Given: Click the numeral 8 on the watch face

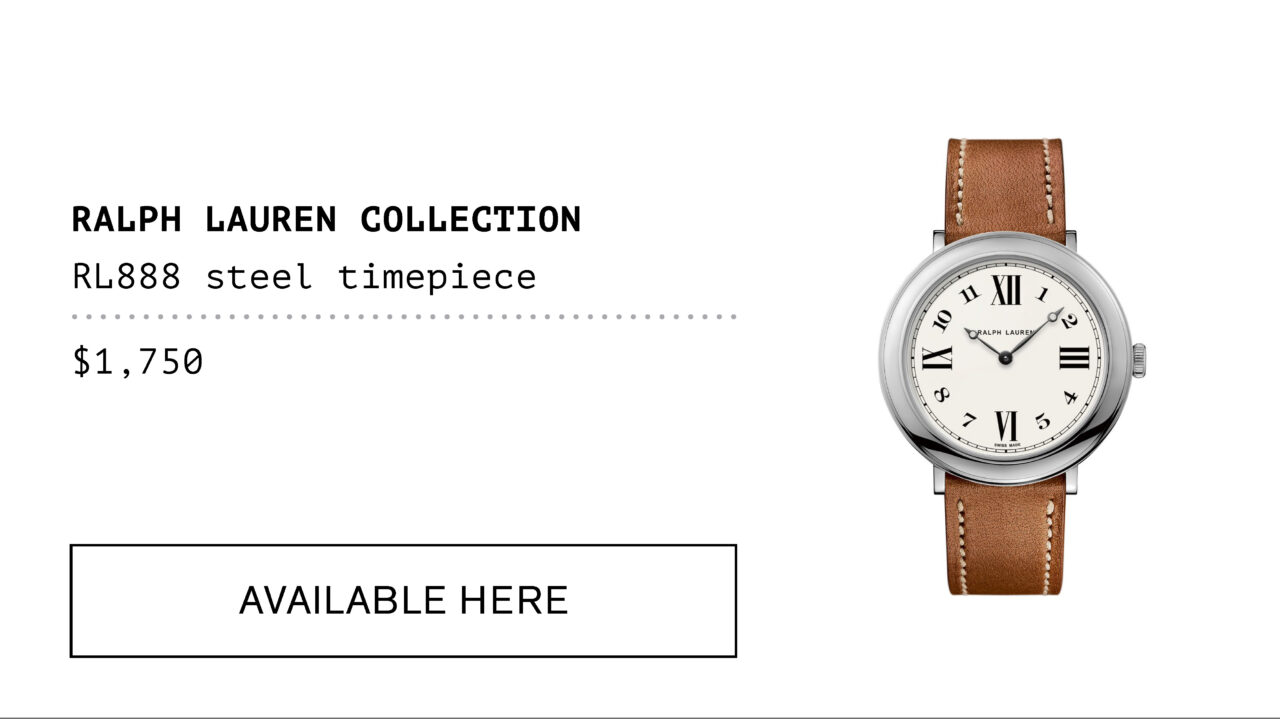Looking at the screenshot, I should [x=942, y=395].
